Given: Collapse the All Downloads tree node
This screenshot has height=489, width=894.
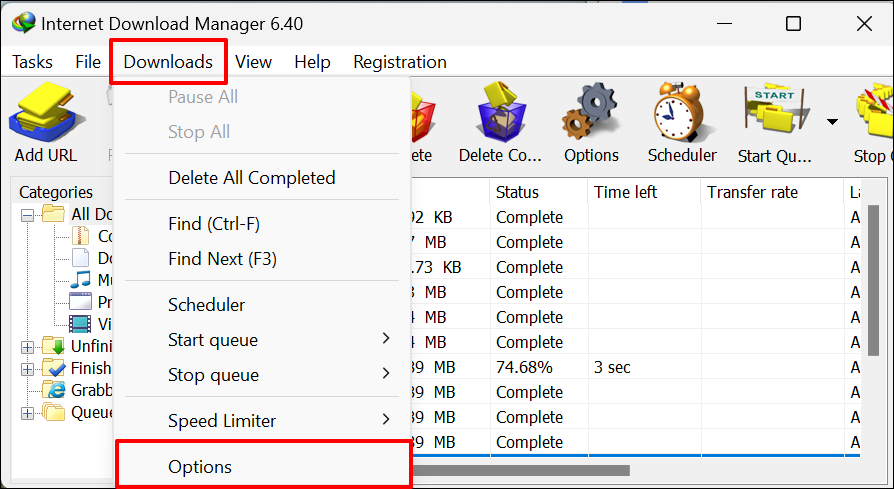Looking at the screenshot, I should point(26,214).
